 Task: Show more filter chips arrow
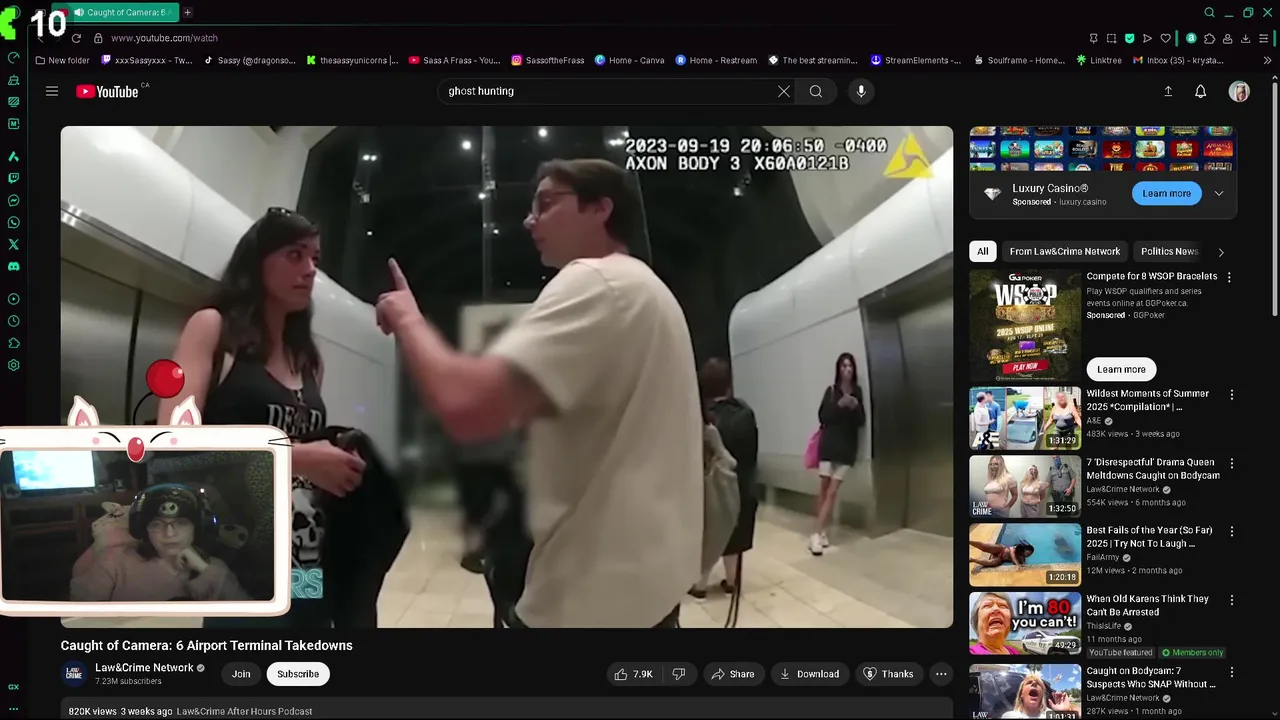pyautogui.click(x=1221, y=252)
